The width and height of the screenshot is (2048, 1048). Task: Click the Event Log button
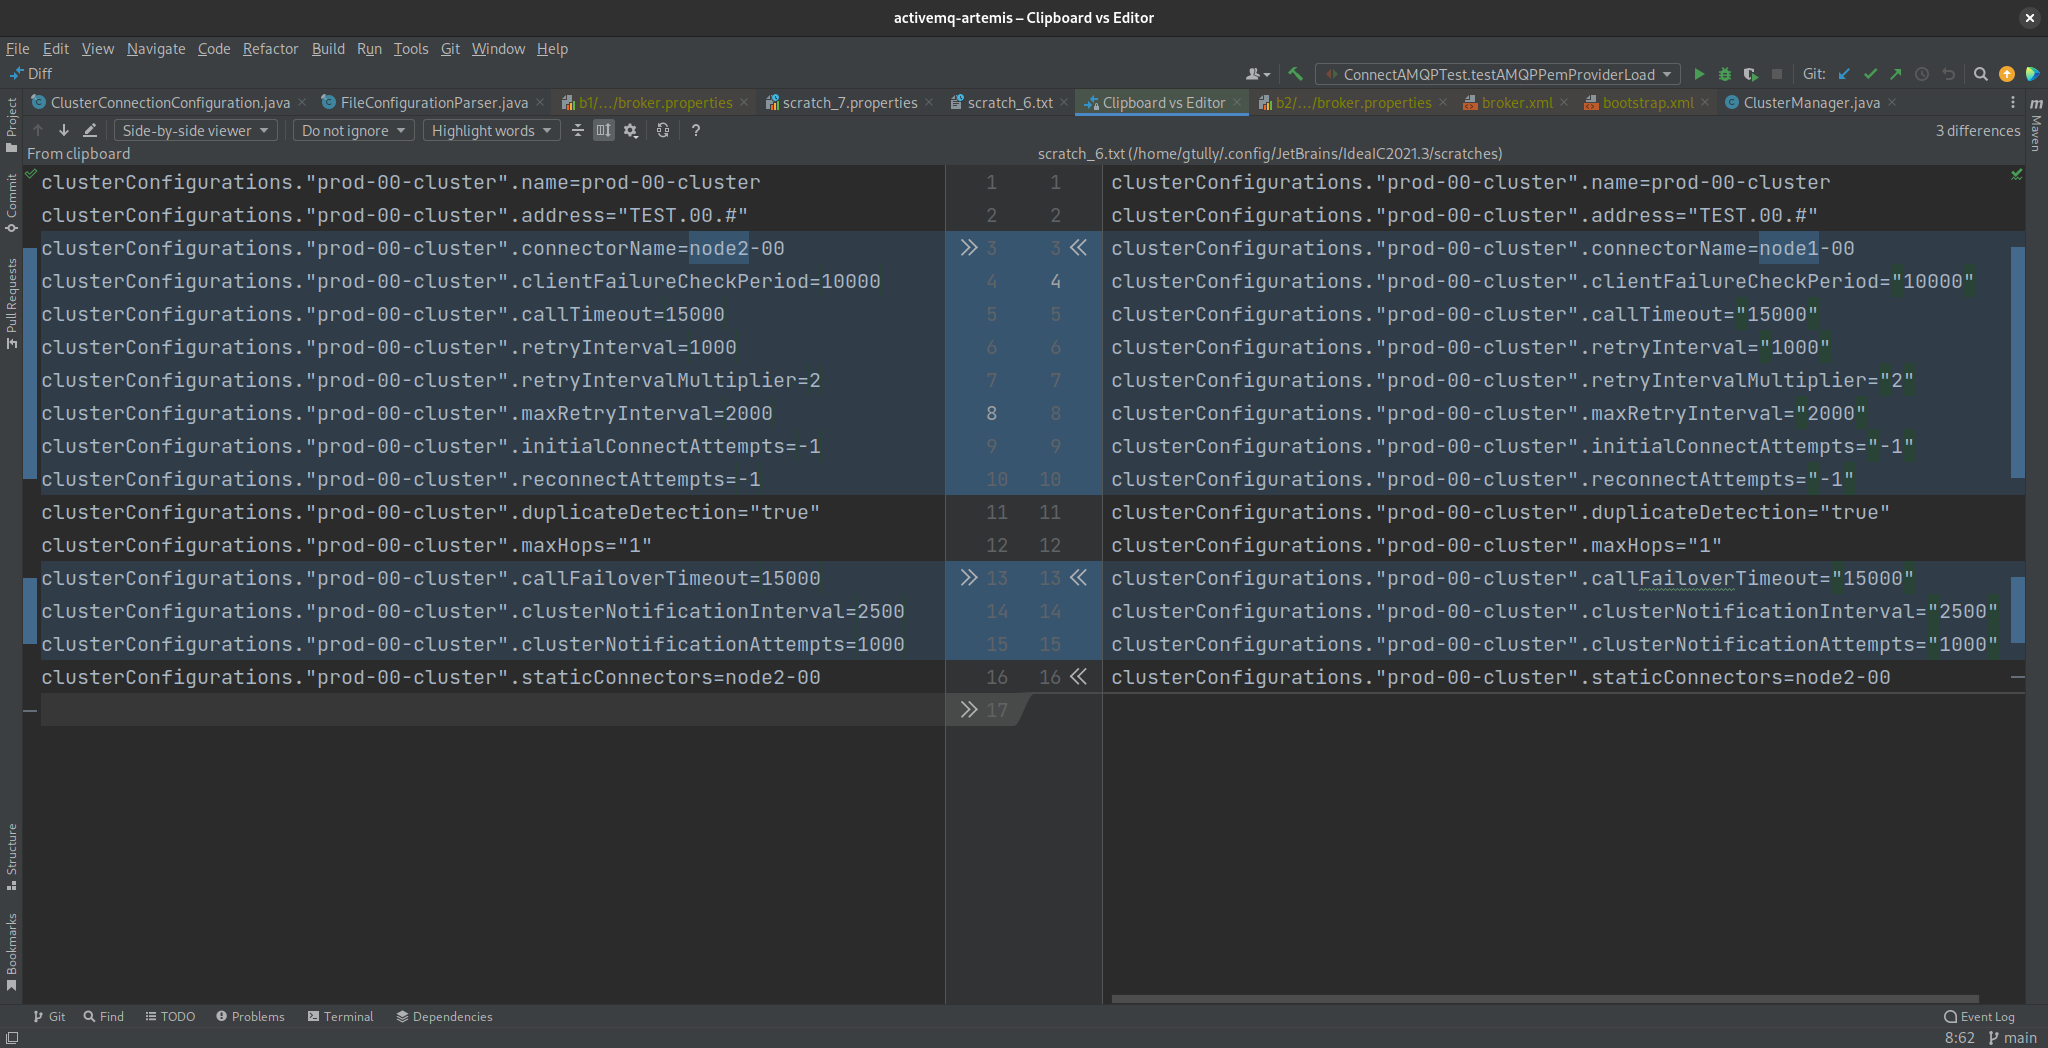click(x=1979, y=1016)
